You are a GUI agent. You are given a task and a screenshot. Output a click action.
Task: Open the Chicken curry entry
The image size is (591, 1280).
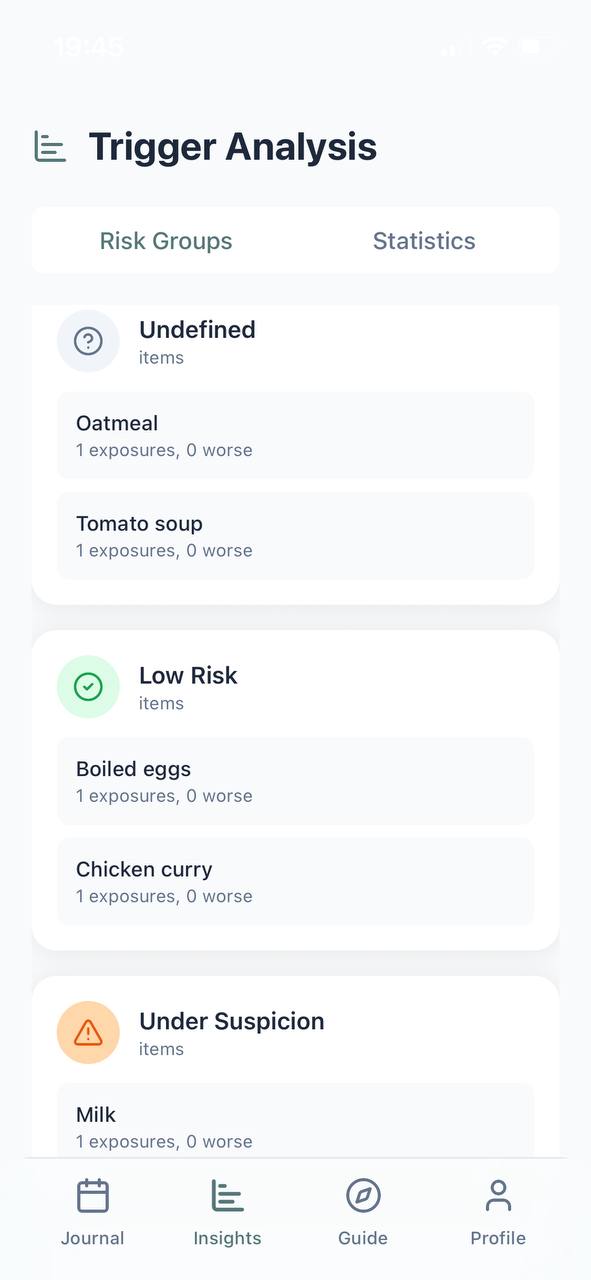295,882
